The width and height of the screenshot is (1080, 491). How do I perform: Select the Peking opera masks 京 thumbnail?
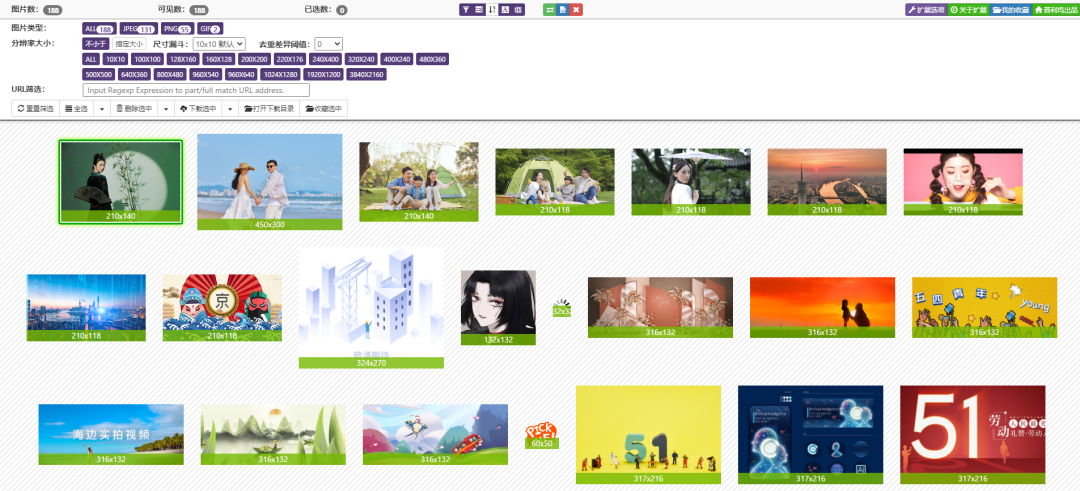[222, 307]
